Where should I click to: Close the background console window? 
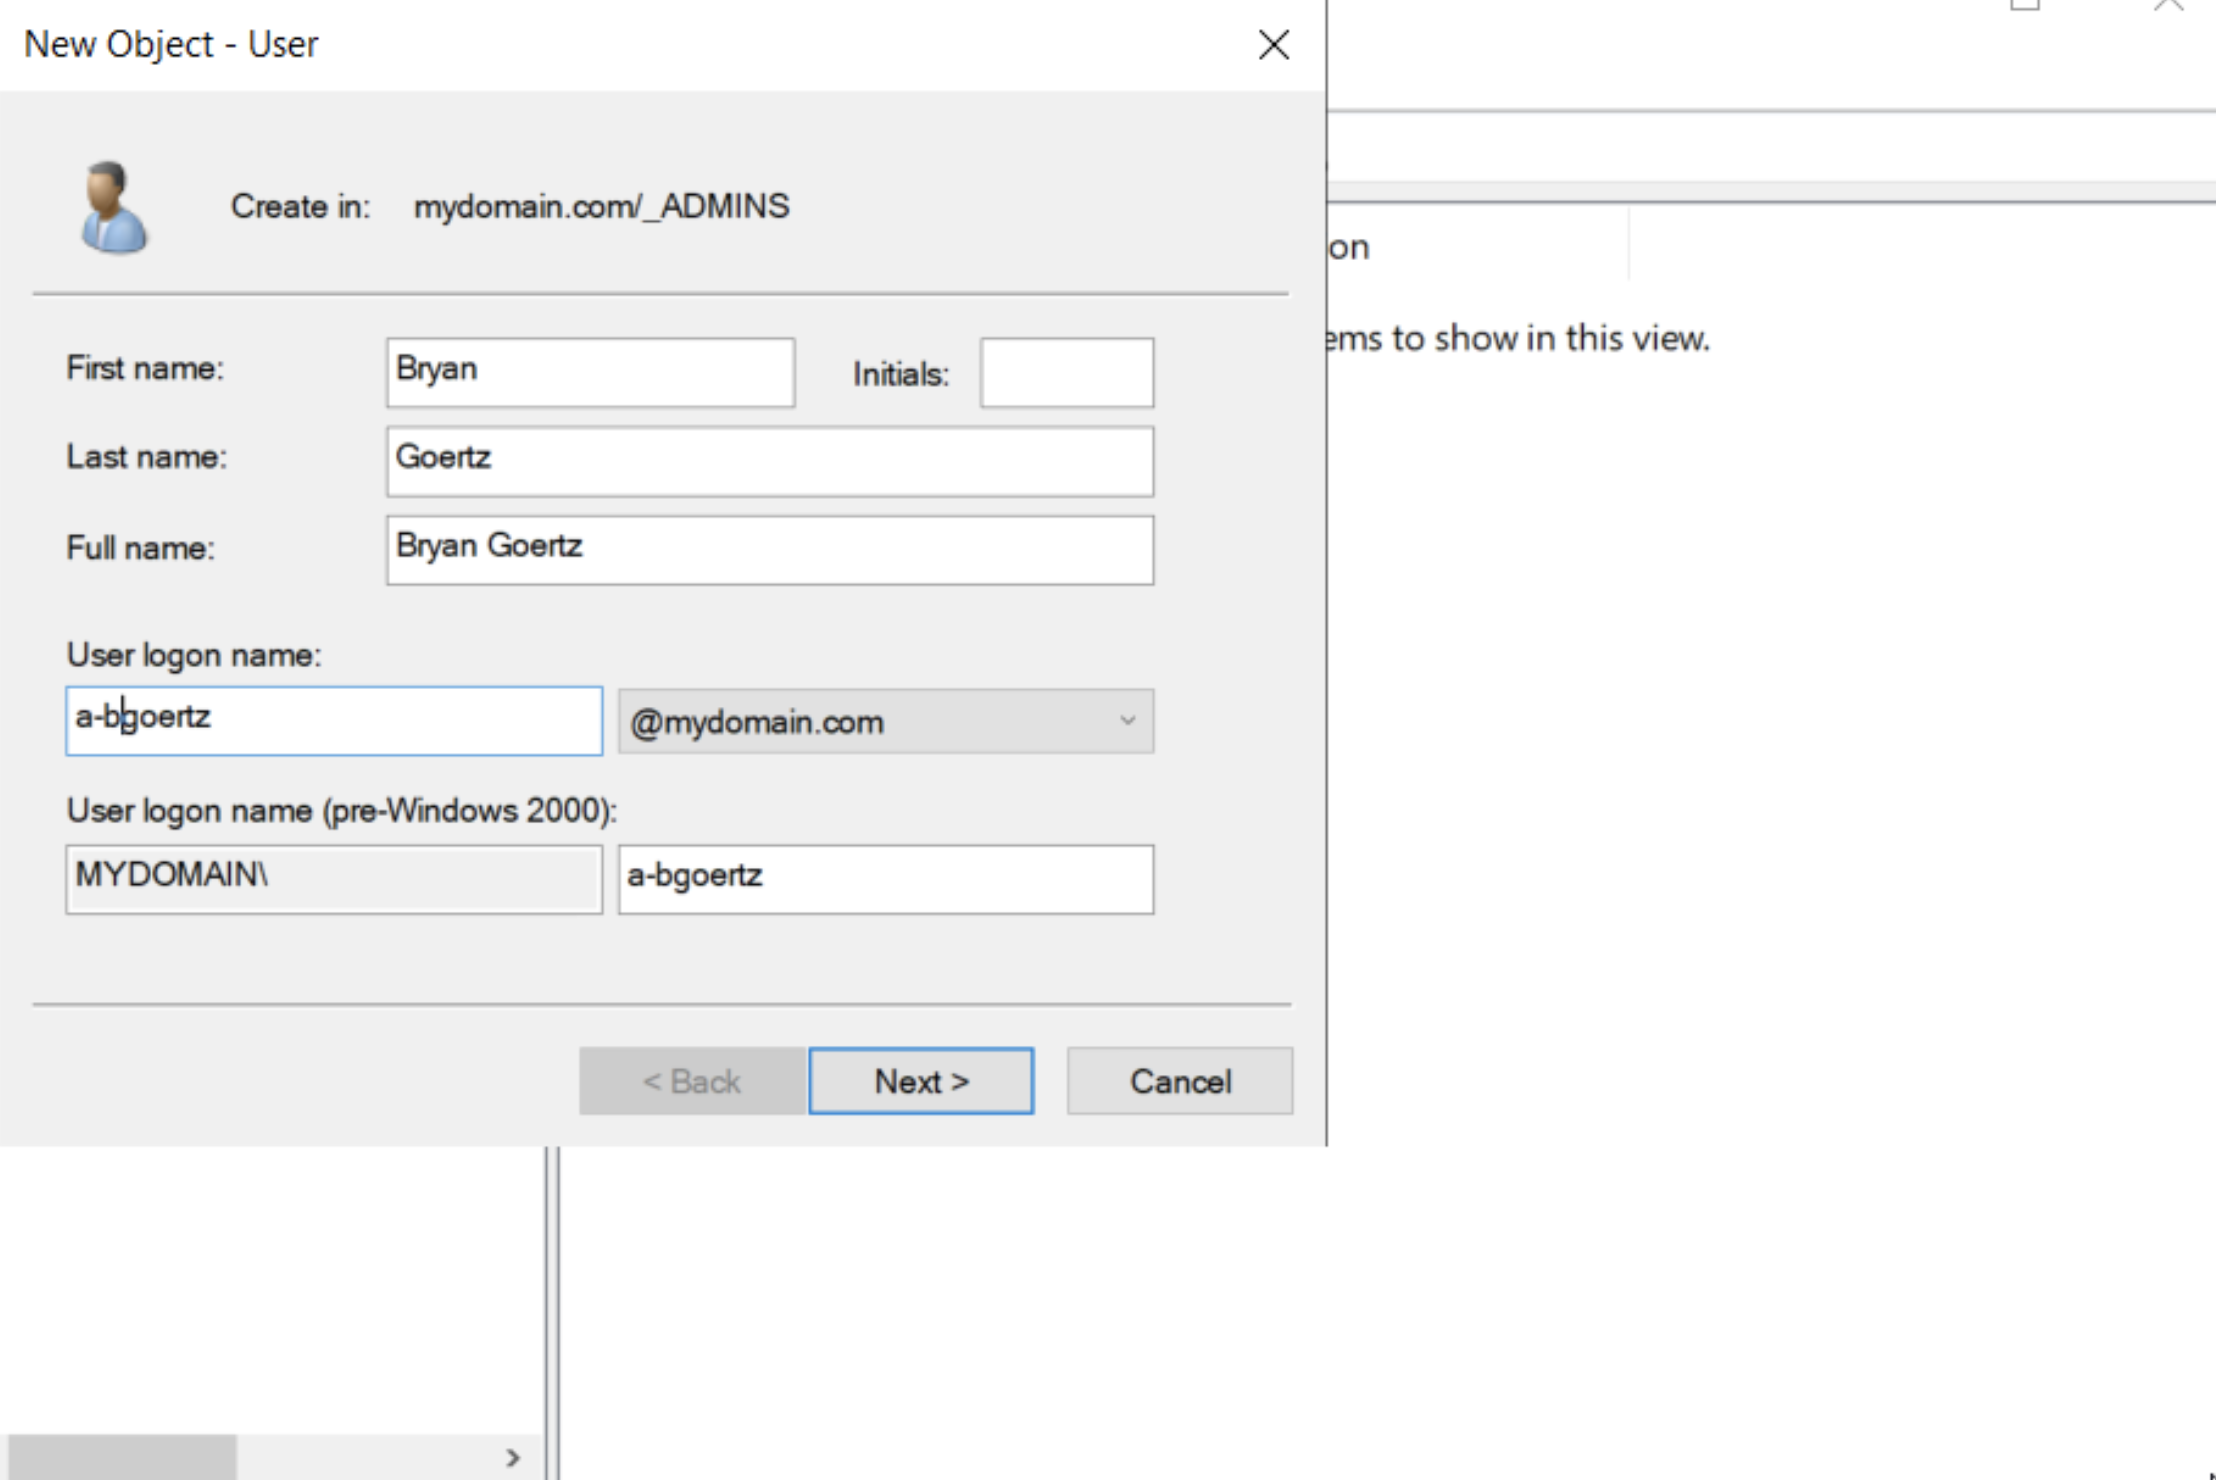click(x=2168, y=5)
